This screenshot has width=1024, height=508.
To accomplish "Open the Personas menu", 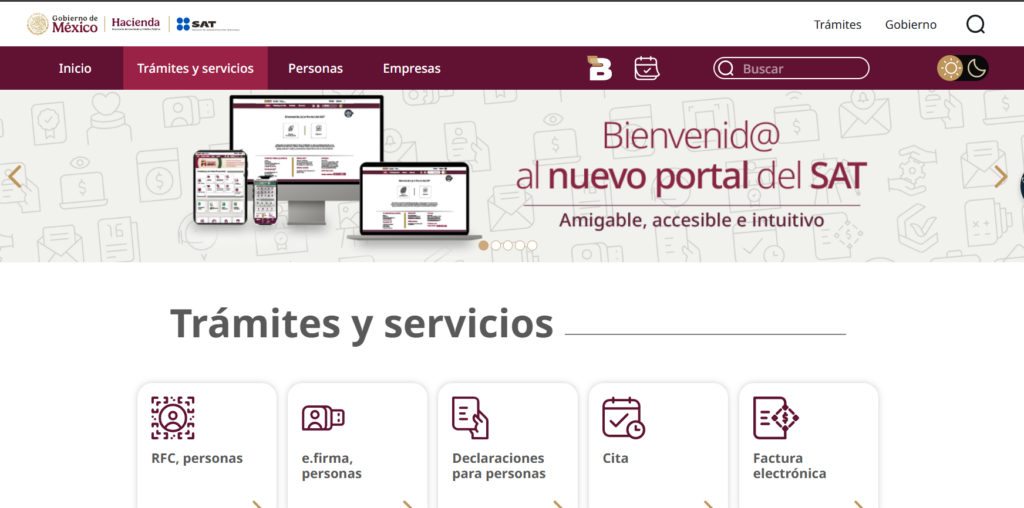I will (315, 68).
